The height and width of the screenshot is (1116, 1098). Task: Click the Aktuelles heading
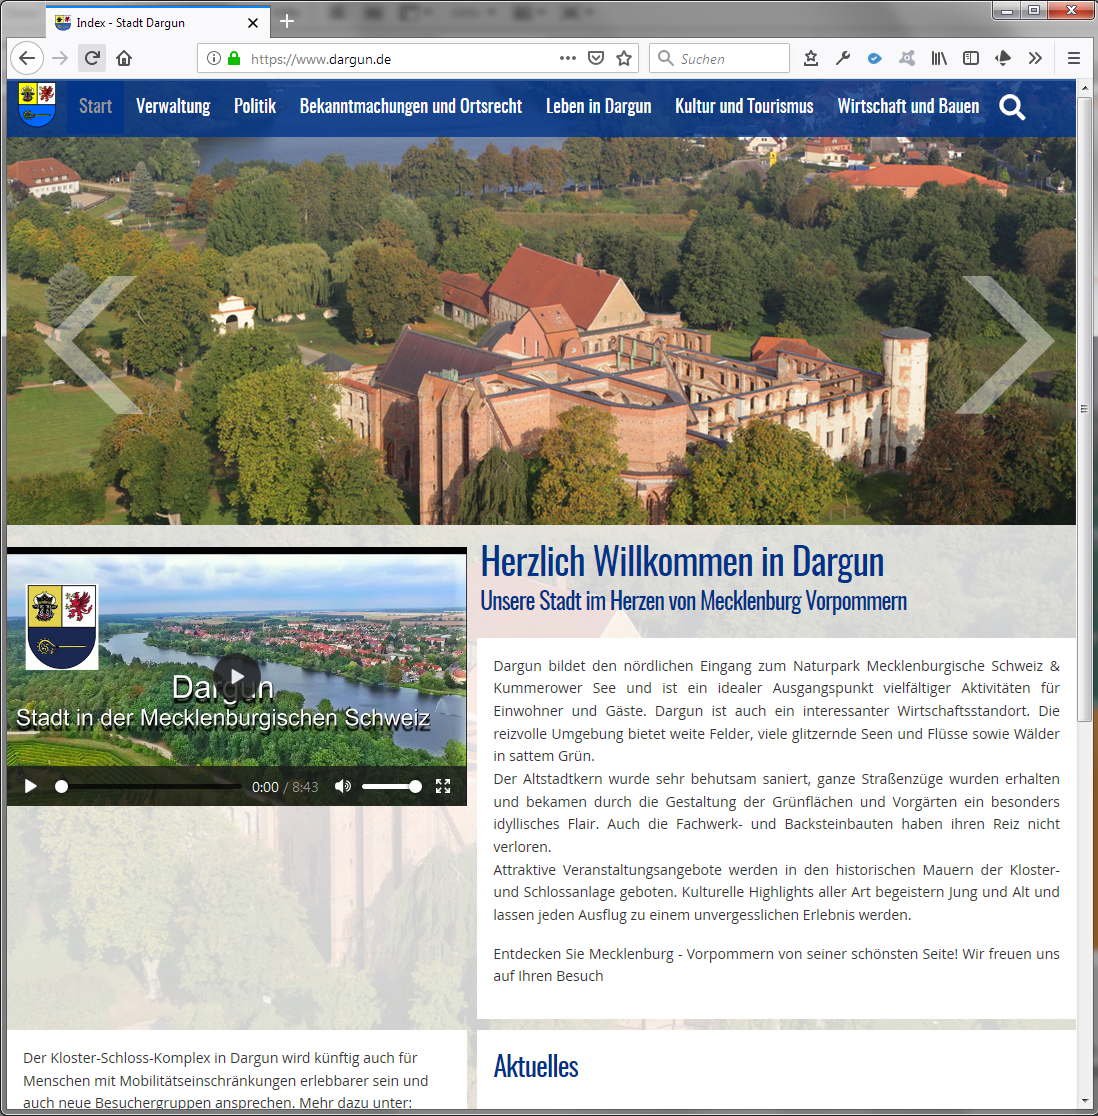(x=536, y=1066)
